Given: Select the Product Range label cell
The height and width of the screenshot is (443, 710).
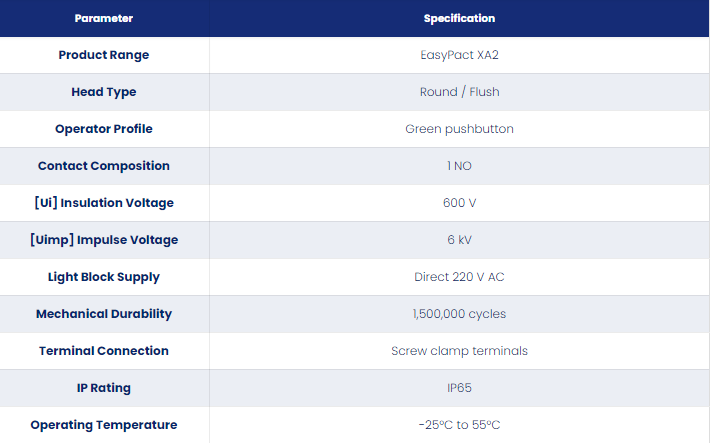Looking at the screenshot, I should pos(104,55).
